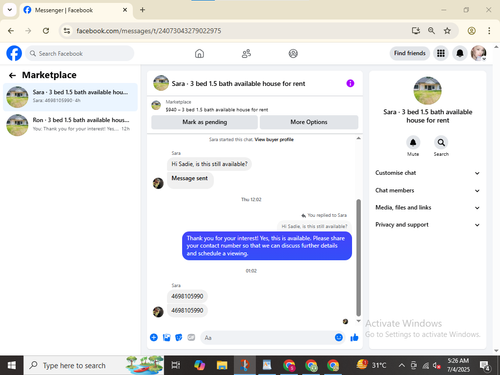Mute this conversation with the bell icon
This screenshot has height=375, width=500.
(413, 143)
